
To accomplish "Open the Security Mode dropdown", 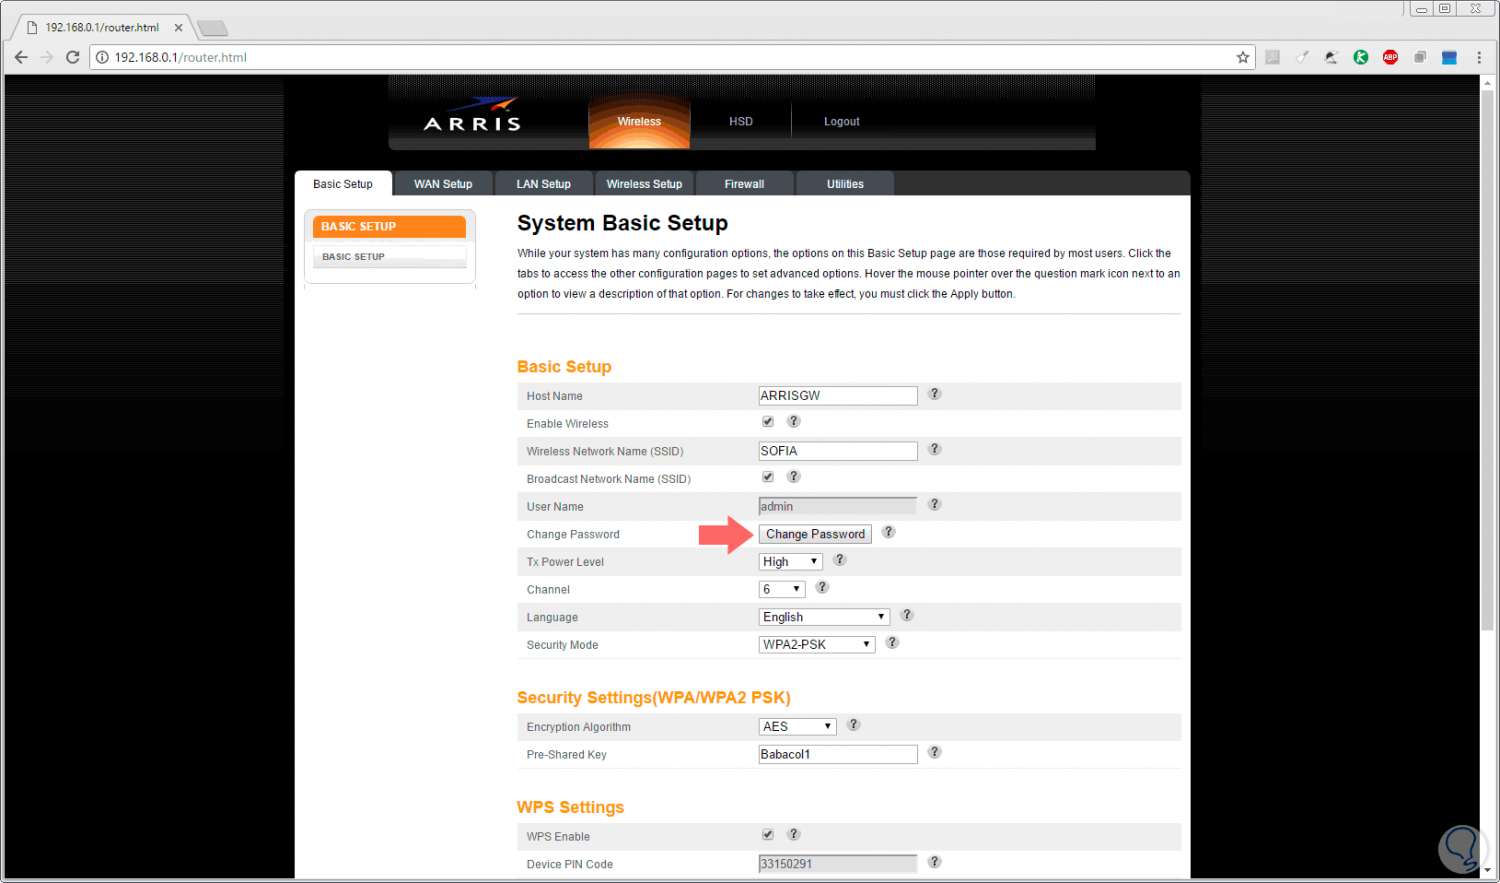I will [x=817, y=645].
